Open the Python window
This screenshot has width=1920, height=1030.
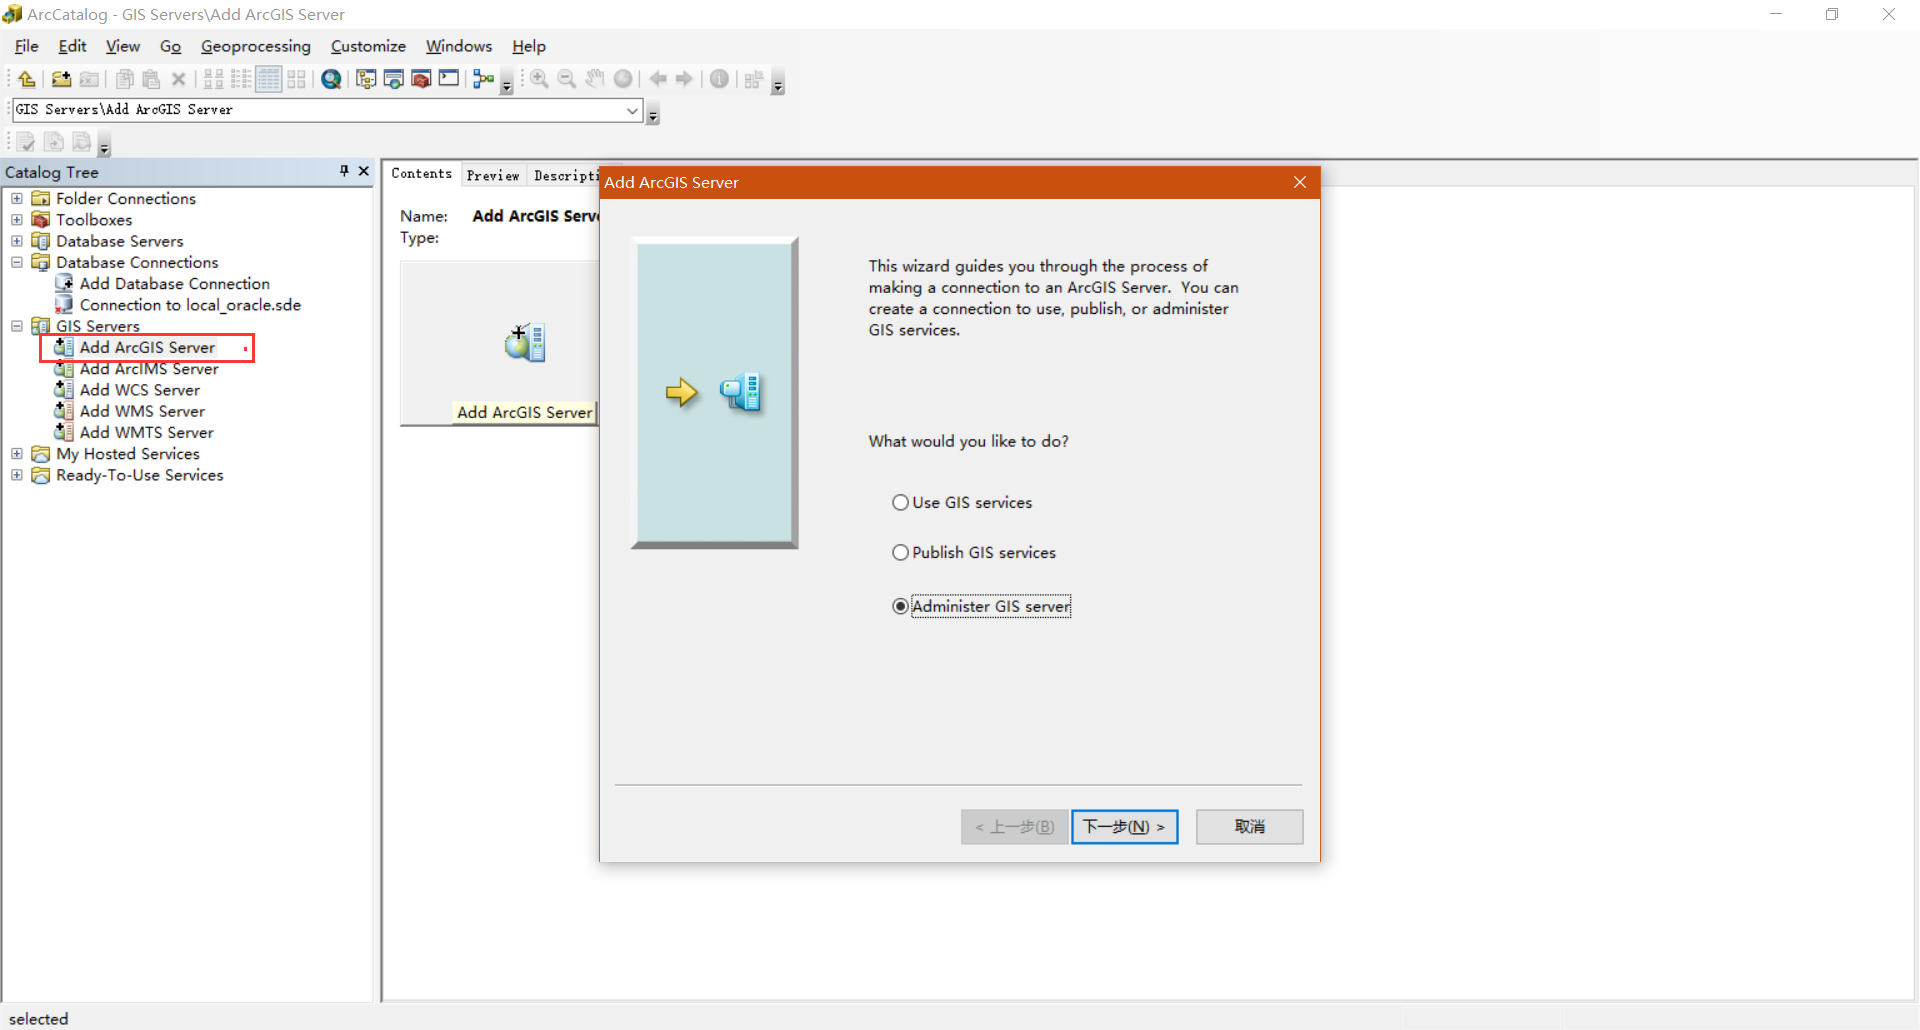[448, 79]
